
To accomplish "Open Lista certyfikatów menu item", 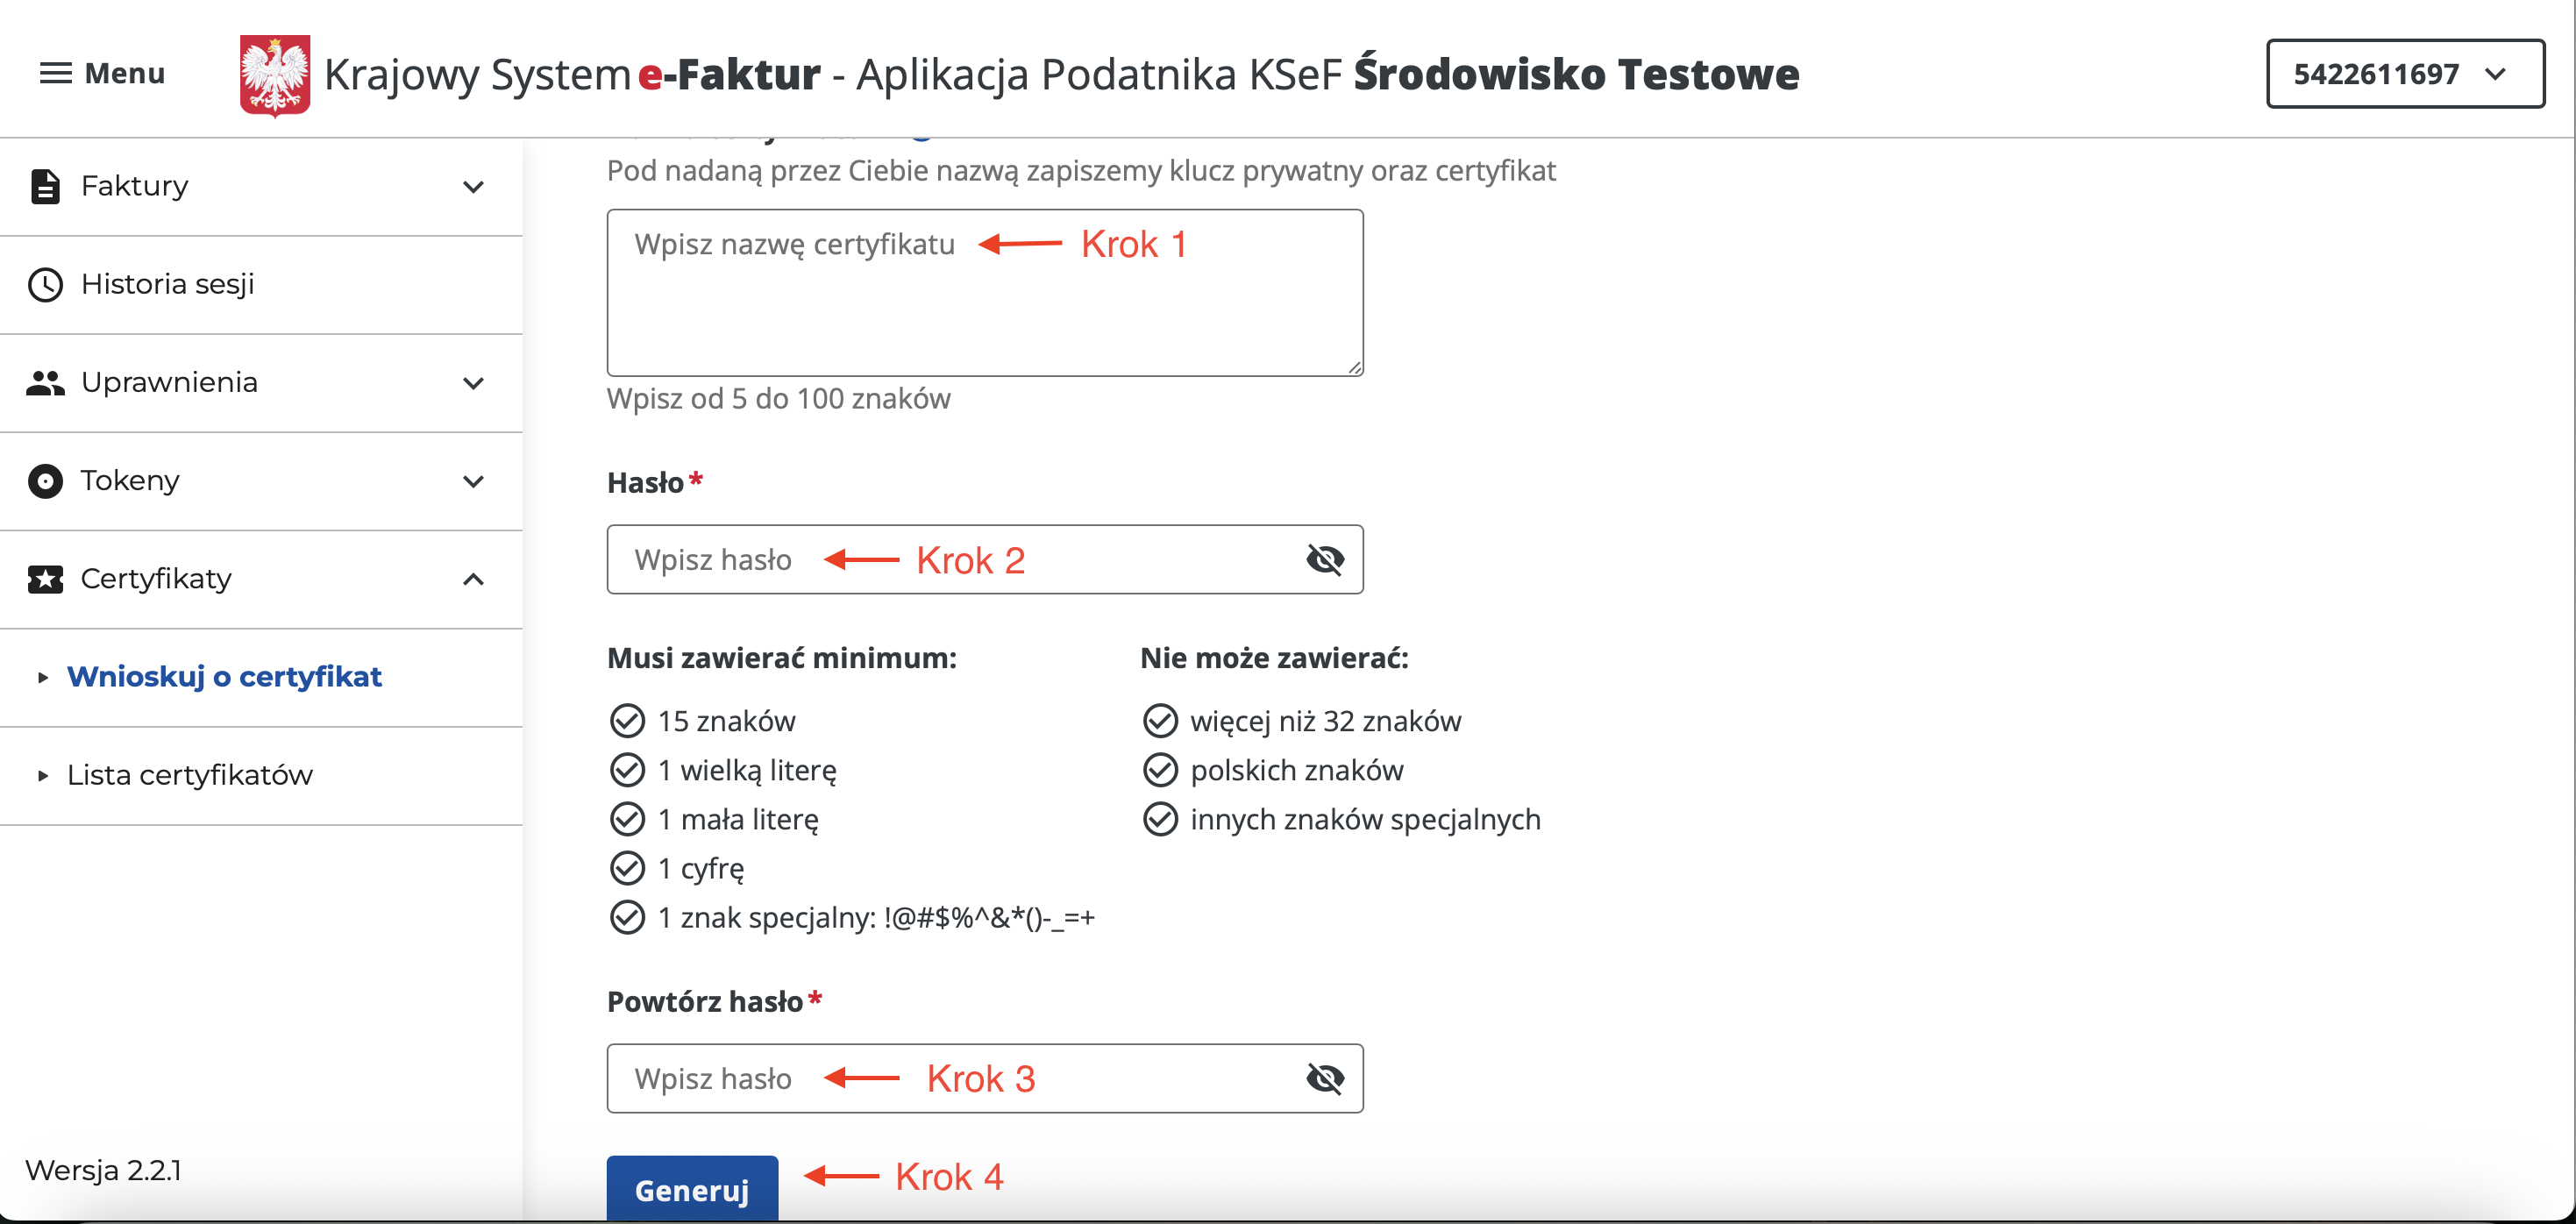I will pos(189,775).
